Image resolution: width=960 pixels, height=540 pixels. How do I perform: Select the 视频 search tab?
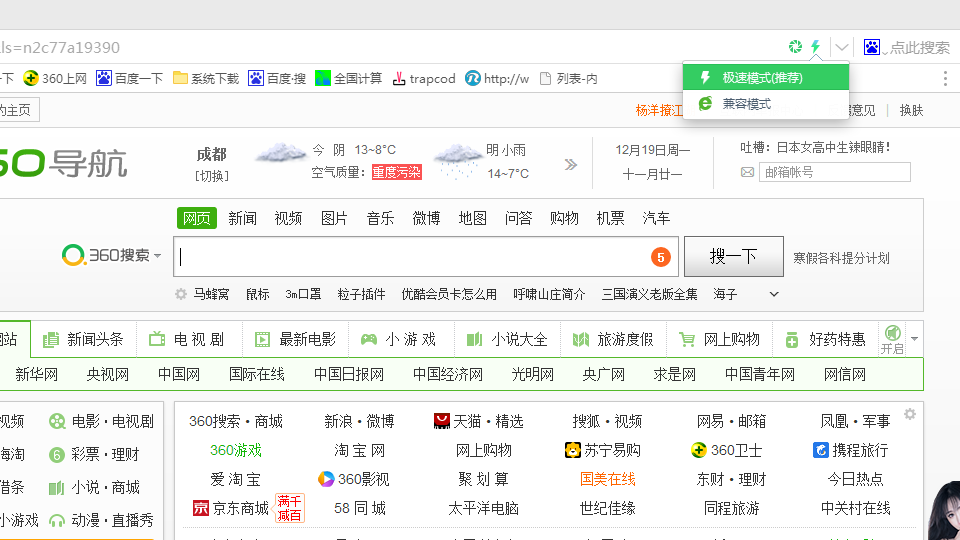coord(288,218)
